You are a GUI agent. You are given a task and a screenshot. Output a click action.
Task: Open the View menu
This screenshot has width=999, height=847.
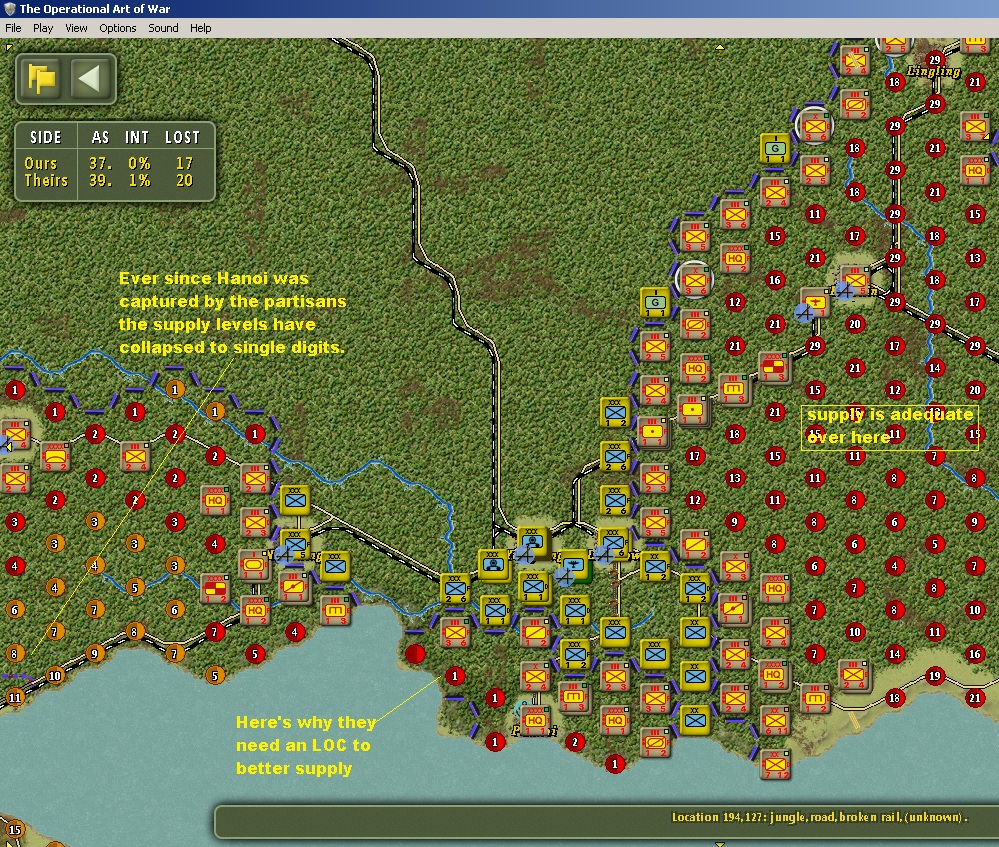click(x=76, y=28)
